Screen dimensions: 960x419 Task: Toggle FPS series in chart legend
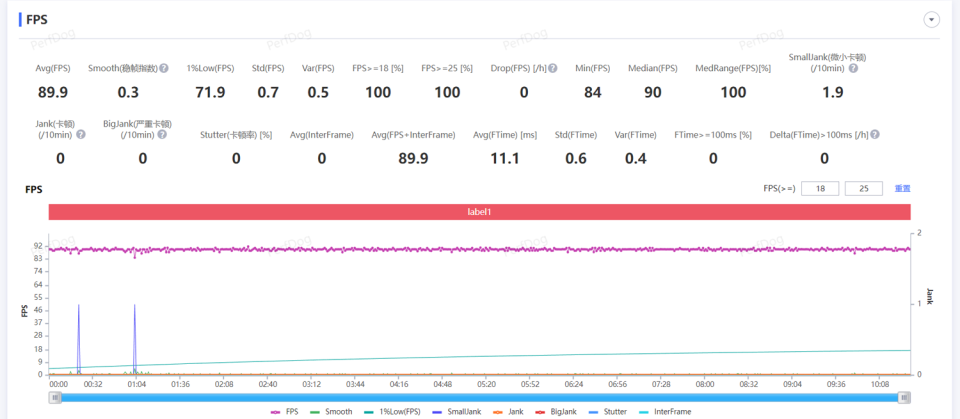(285, 412)
